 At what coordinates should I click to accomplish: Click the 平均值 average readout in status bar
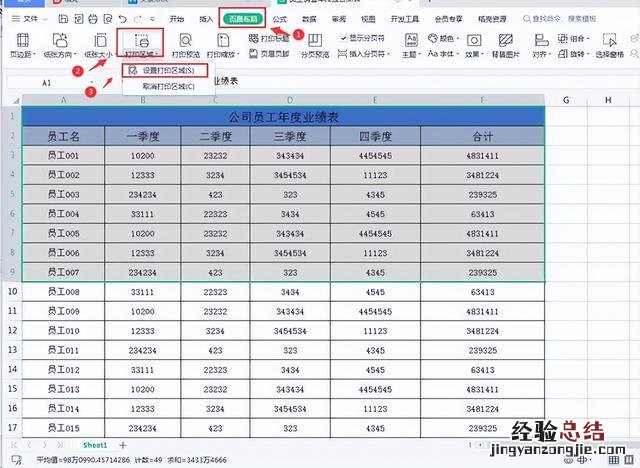pyautogui.click(x=83, y=460)
